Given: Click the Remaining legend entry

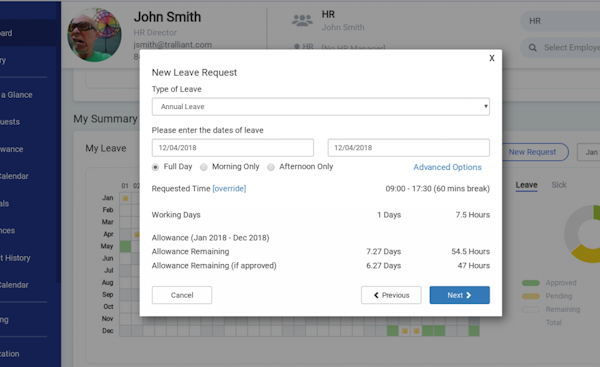Looking at the screenshot, I should pos(551,309).
